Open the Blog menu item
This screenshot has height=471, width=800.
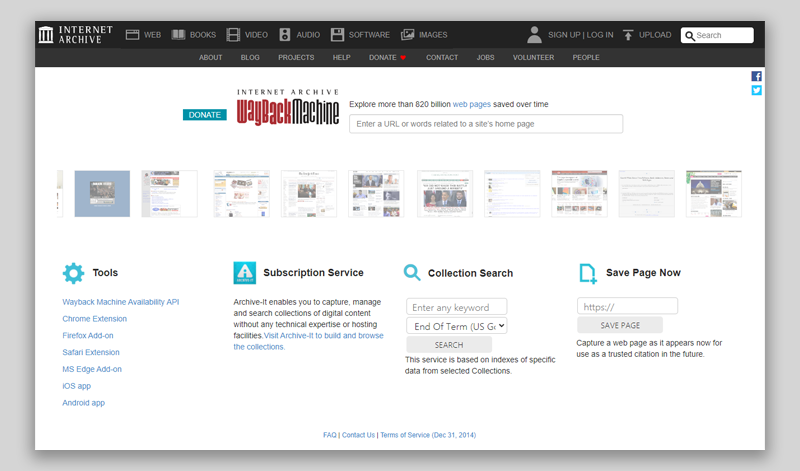pos(250,58)
